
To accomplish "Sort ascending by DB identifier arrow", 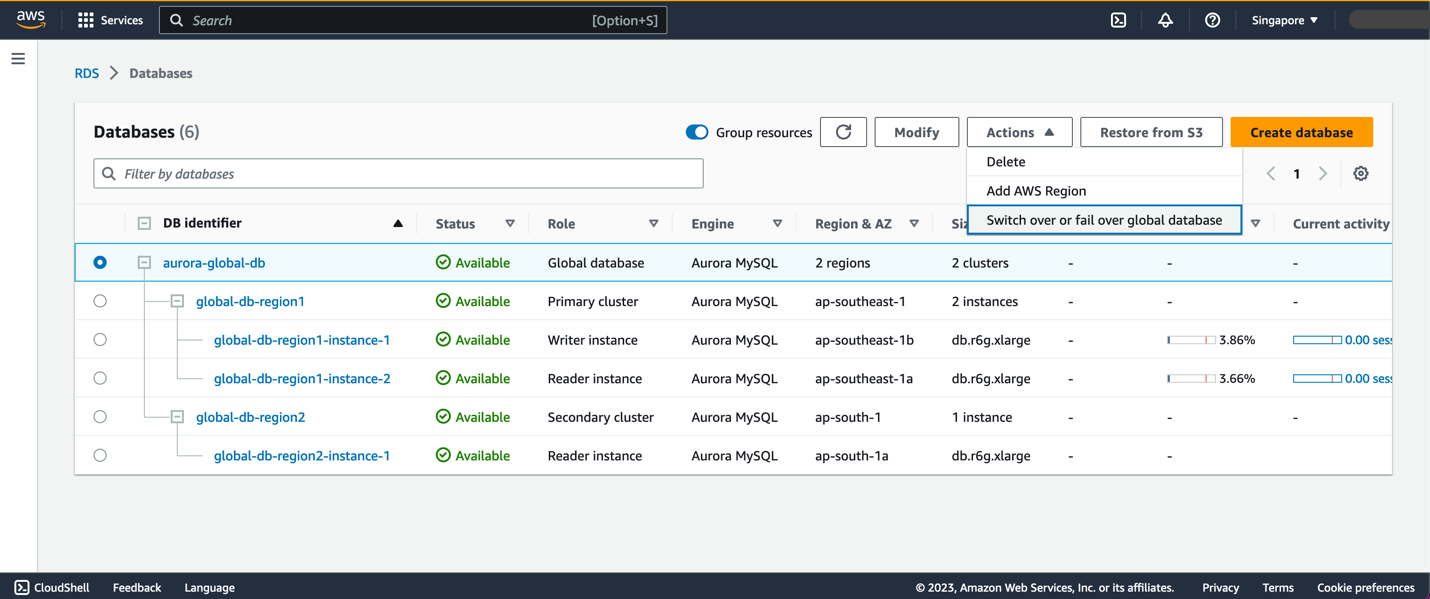I will pyautogui.click(x=398, y=223).
